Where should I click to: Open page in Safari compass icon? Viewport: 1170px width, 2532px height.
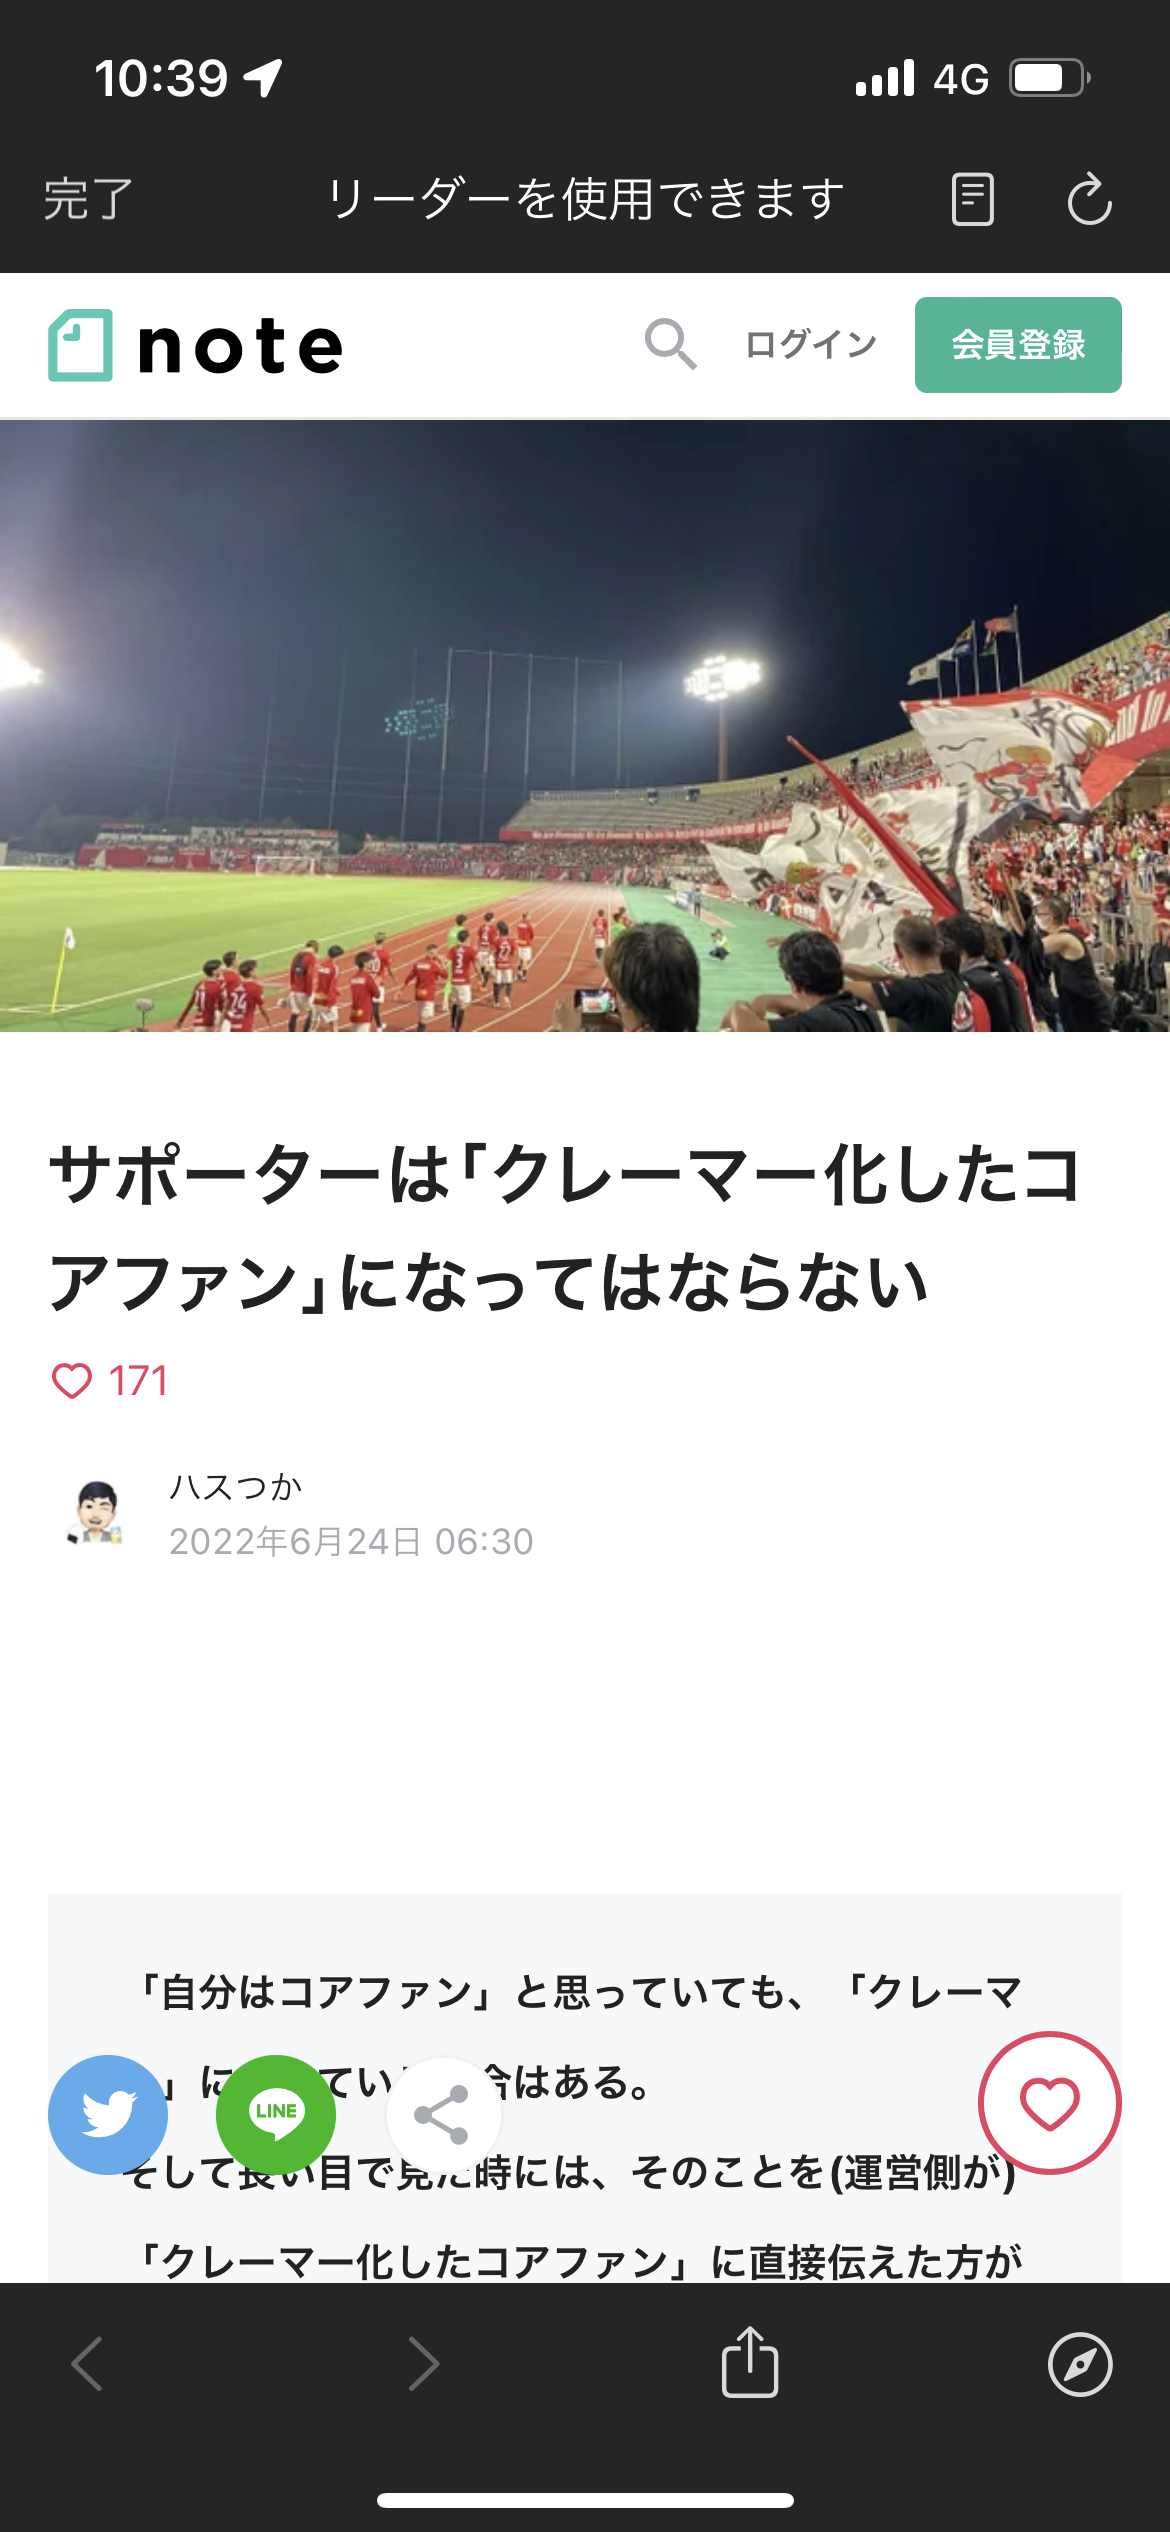(1080, 2364)
